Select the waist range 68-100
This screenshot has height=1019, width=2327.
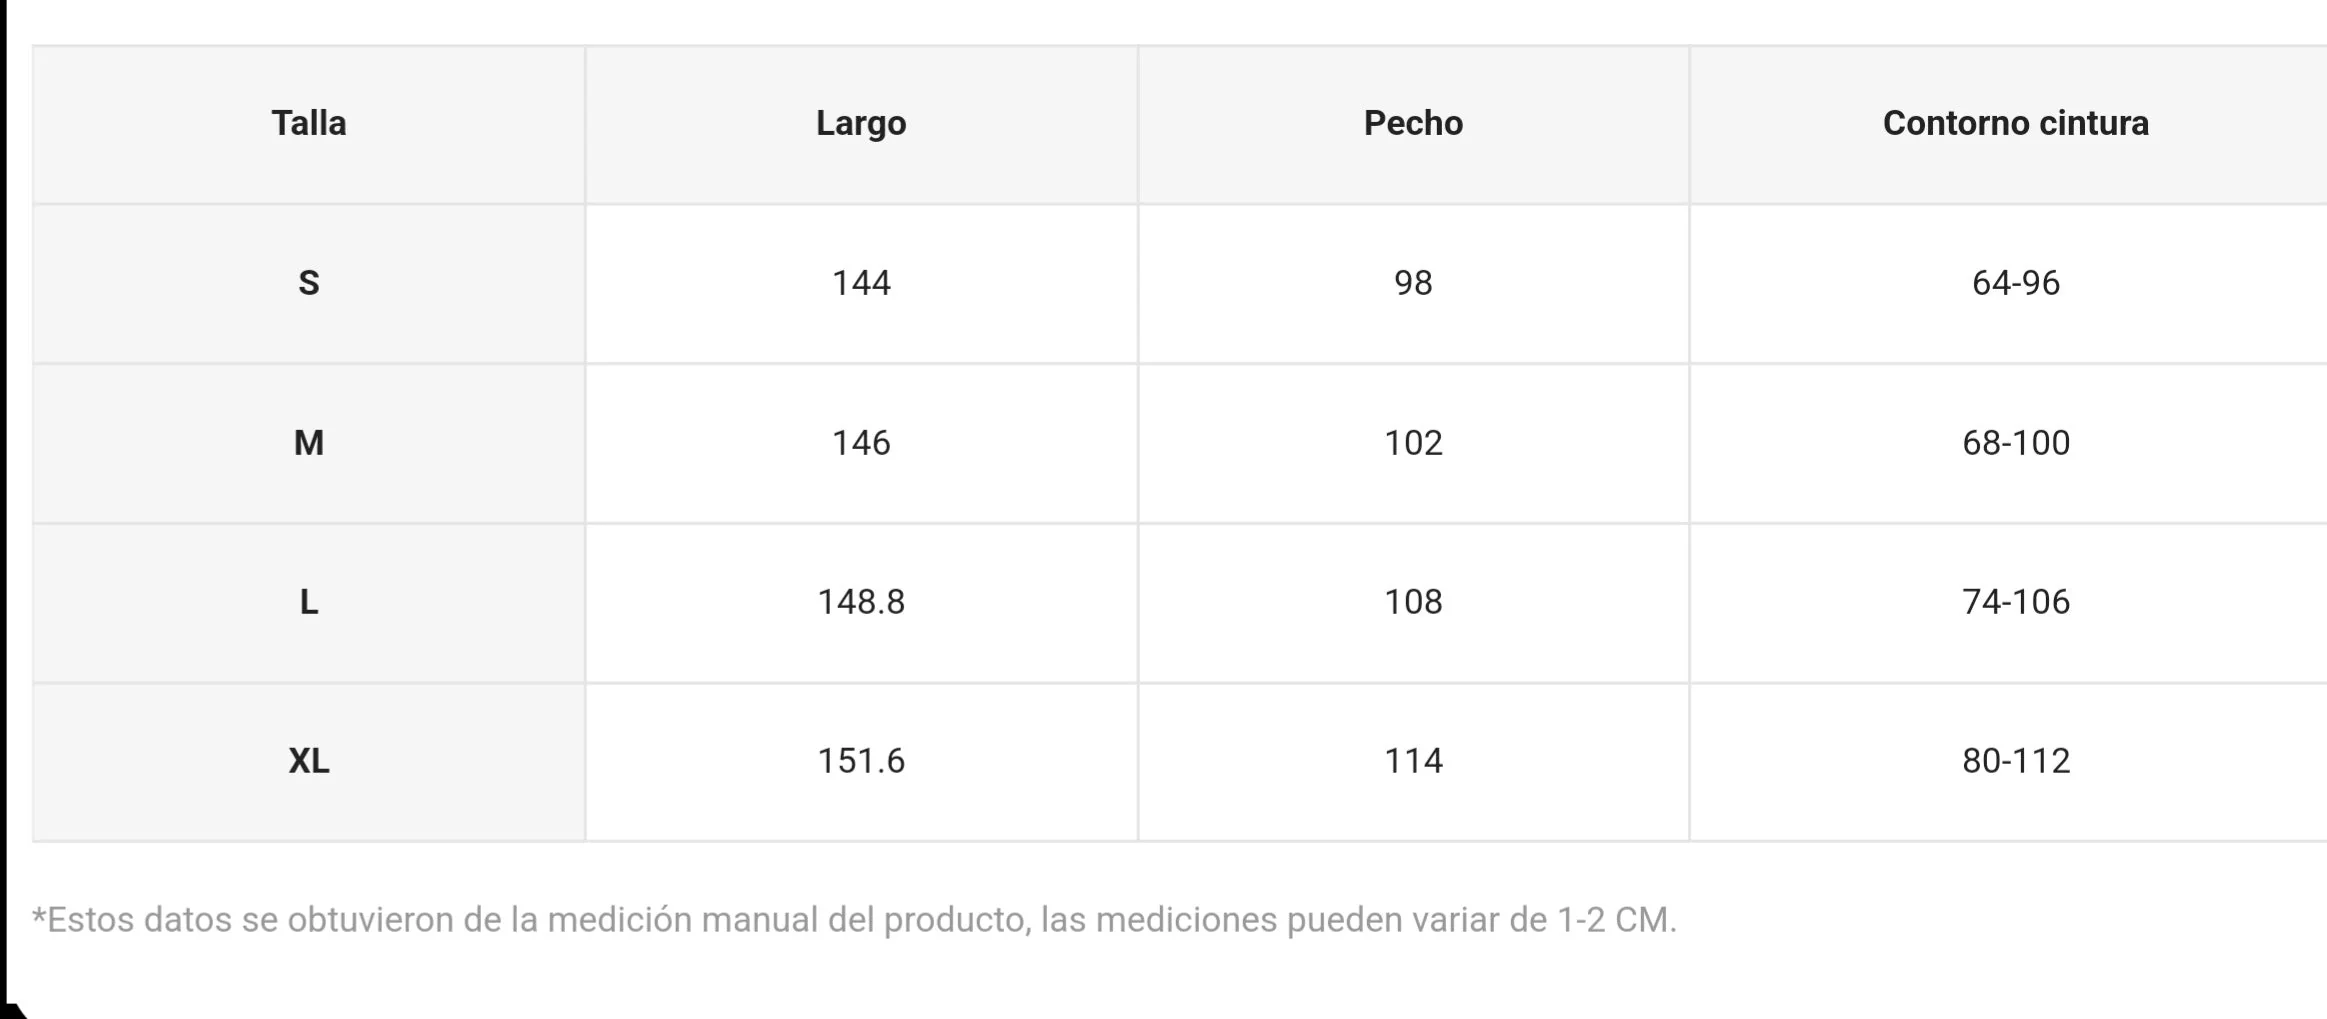2015,442
